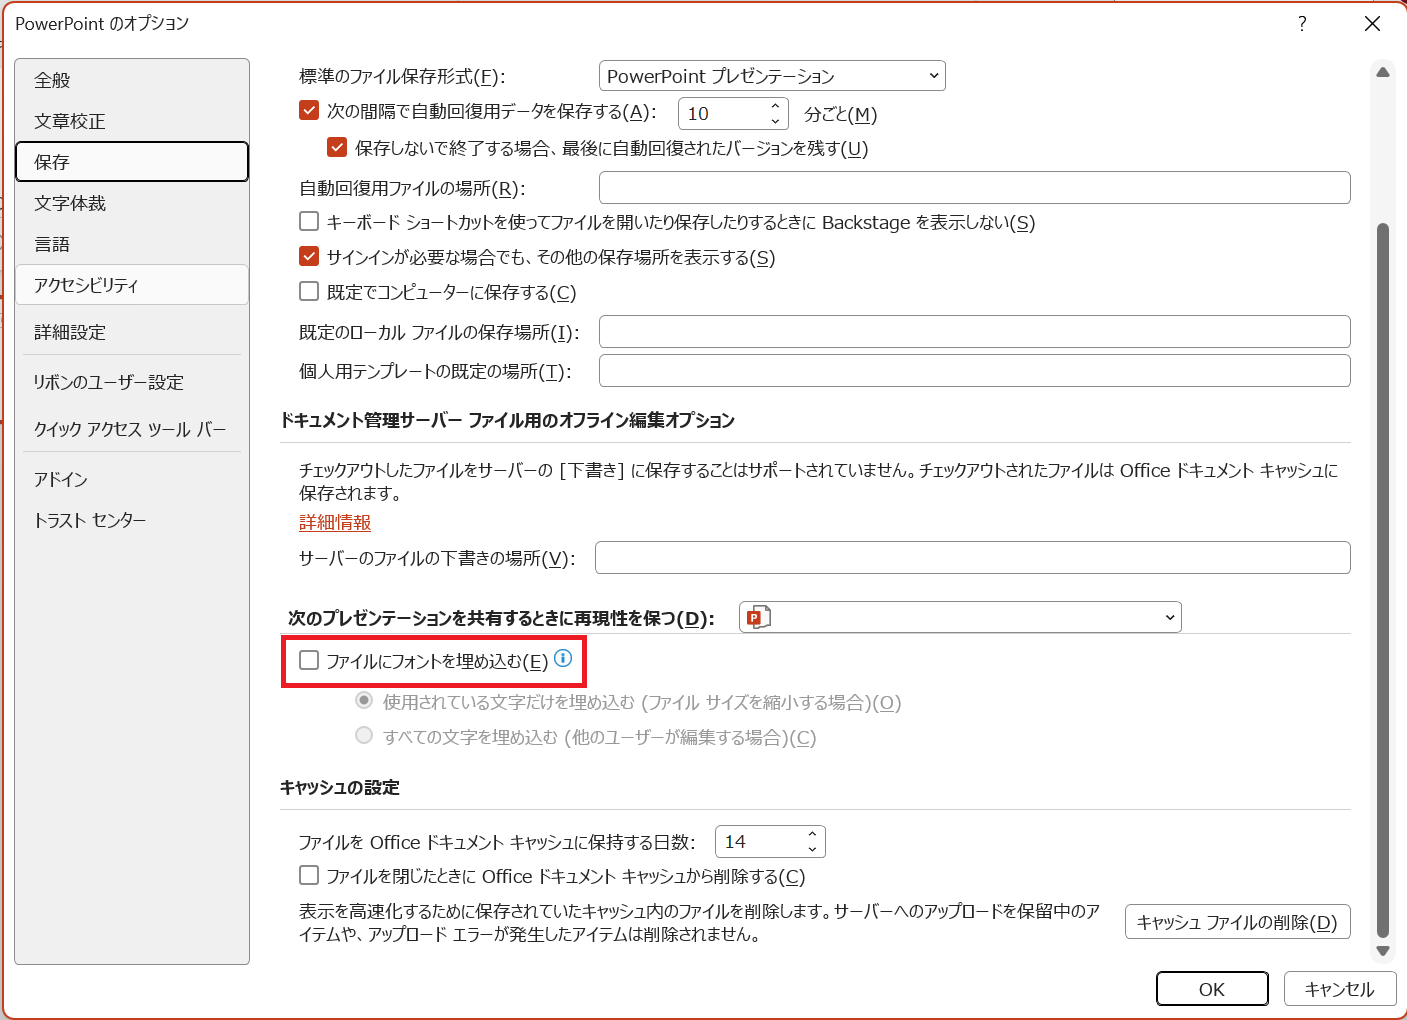Screen dimensions: 1407x1020
Task: Enable 既定でコンピューターに保存する checkbox
Action: (x=309, y=291)
